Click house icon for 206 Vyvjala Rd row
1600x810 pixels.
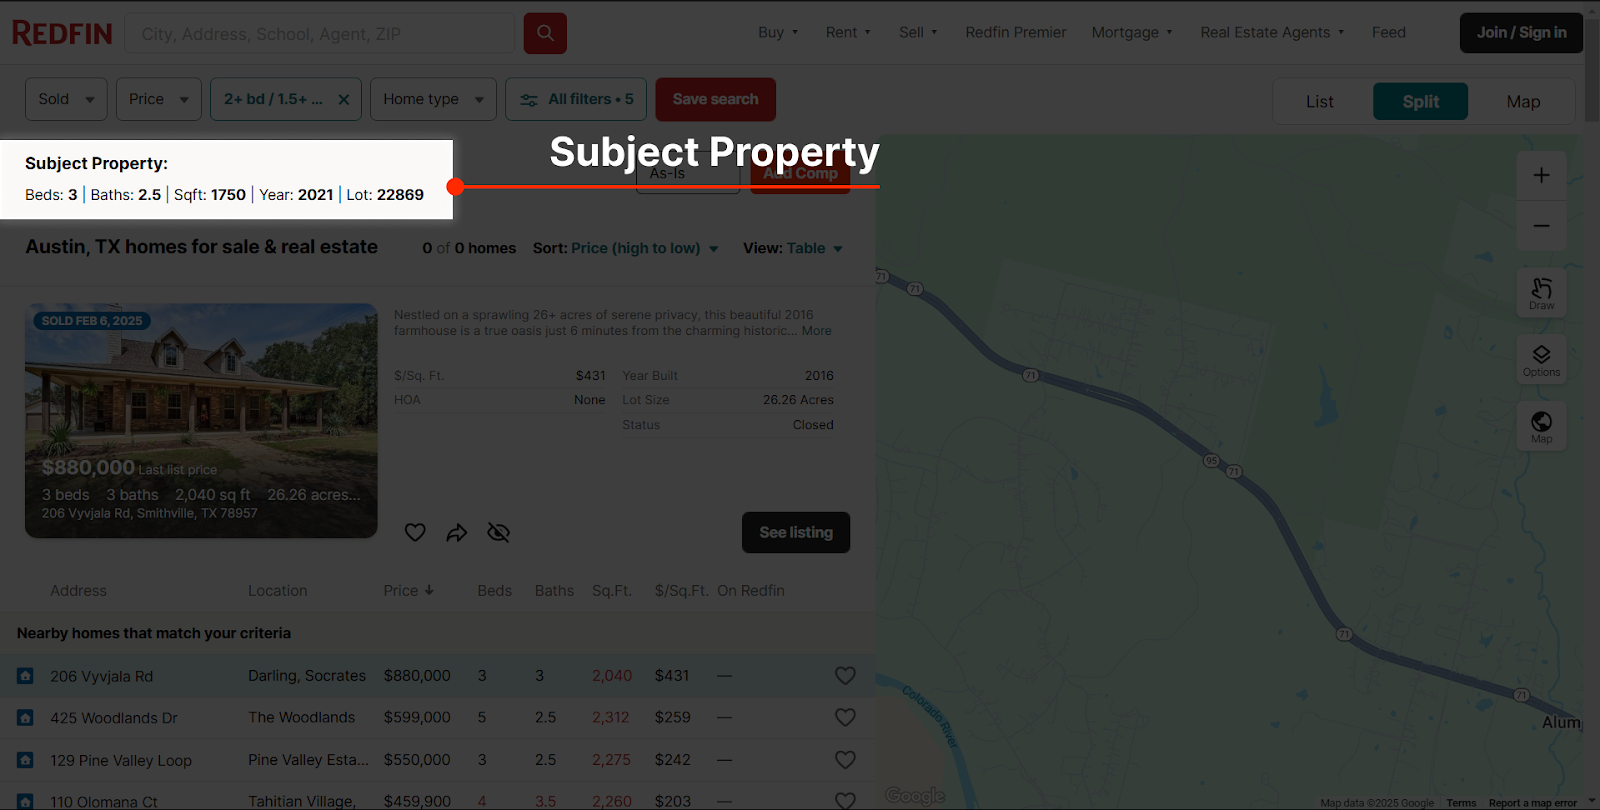click(25, 676)
